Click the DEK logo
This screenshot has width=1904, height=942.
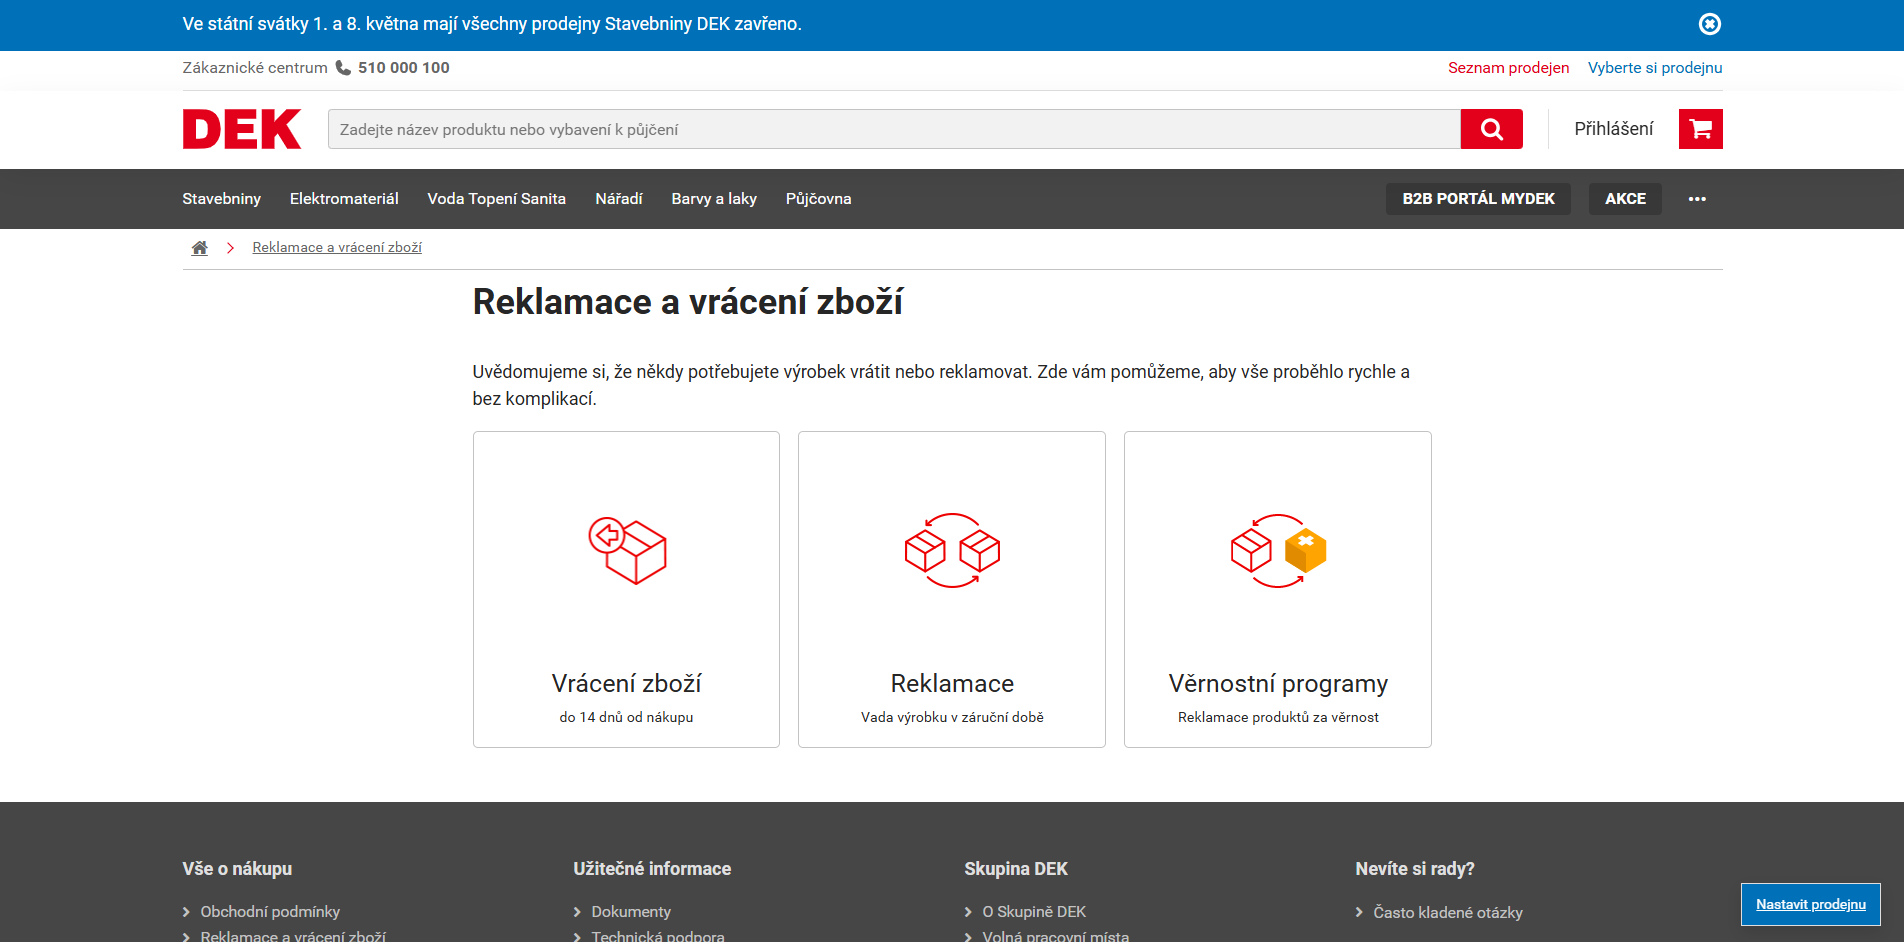[242, 129]
